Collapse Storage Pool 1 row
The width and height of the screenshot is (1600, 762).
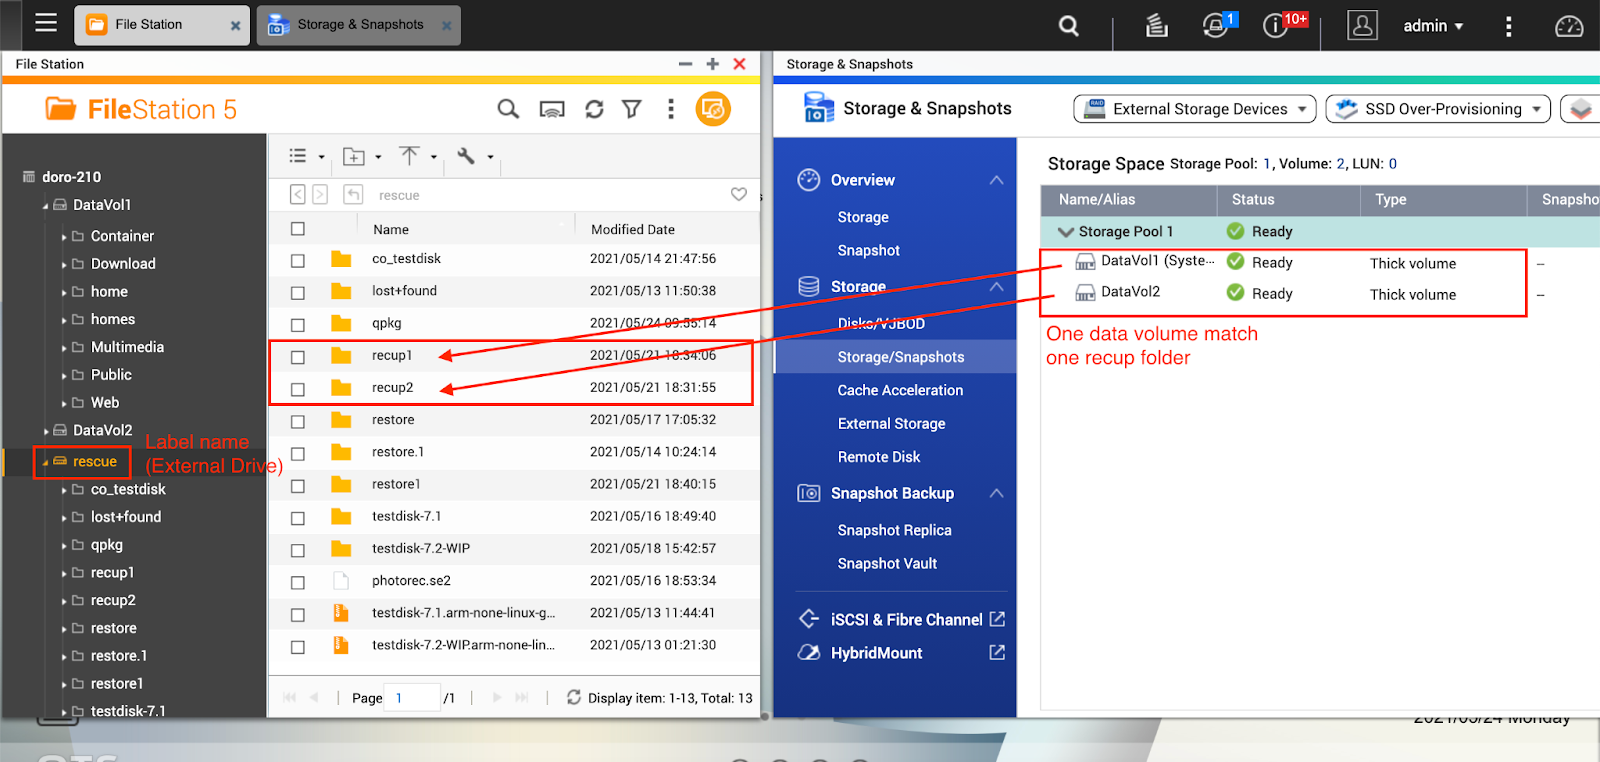(1066, 231)
